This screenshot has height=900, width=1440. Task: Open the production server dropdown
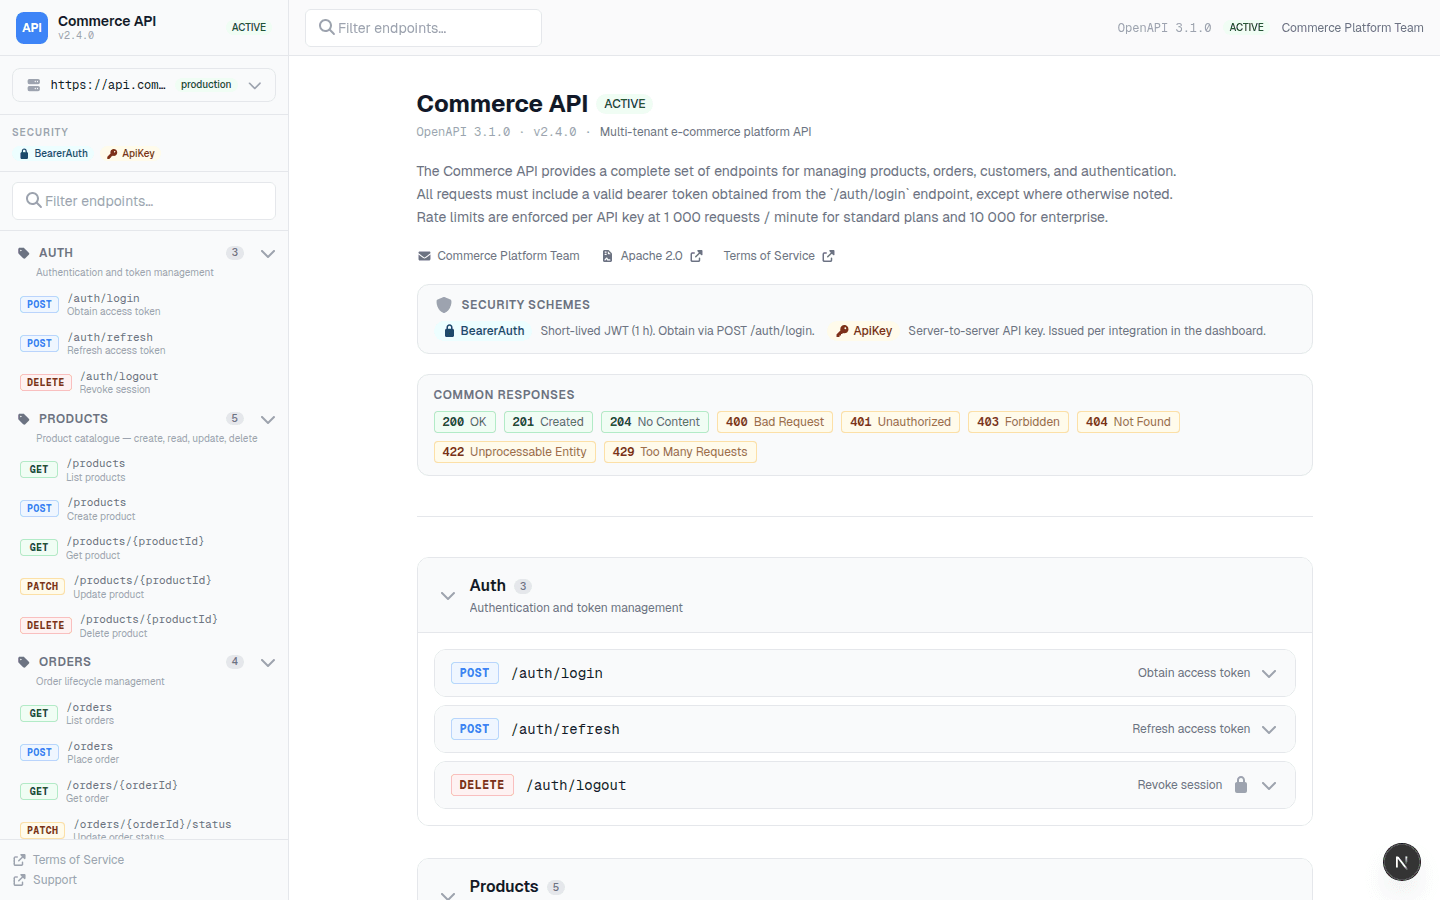click(x=144, y=85)
